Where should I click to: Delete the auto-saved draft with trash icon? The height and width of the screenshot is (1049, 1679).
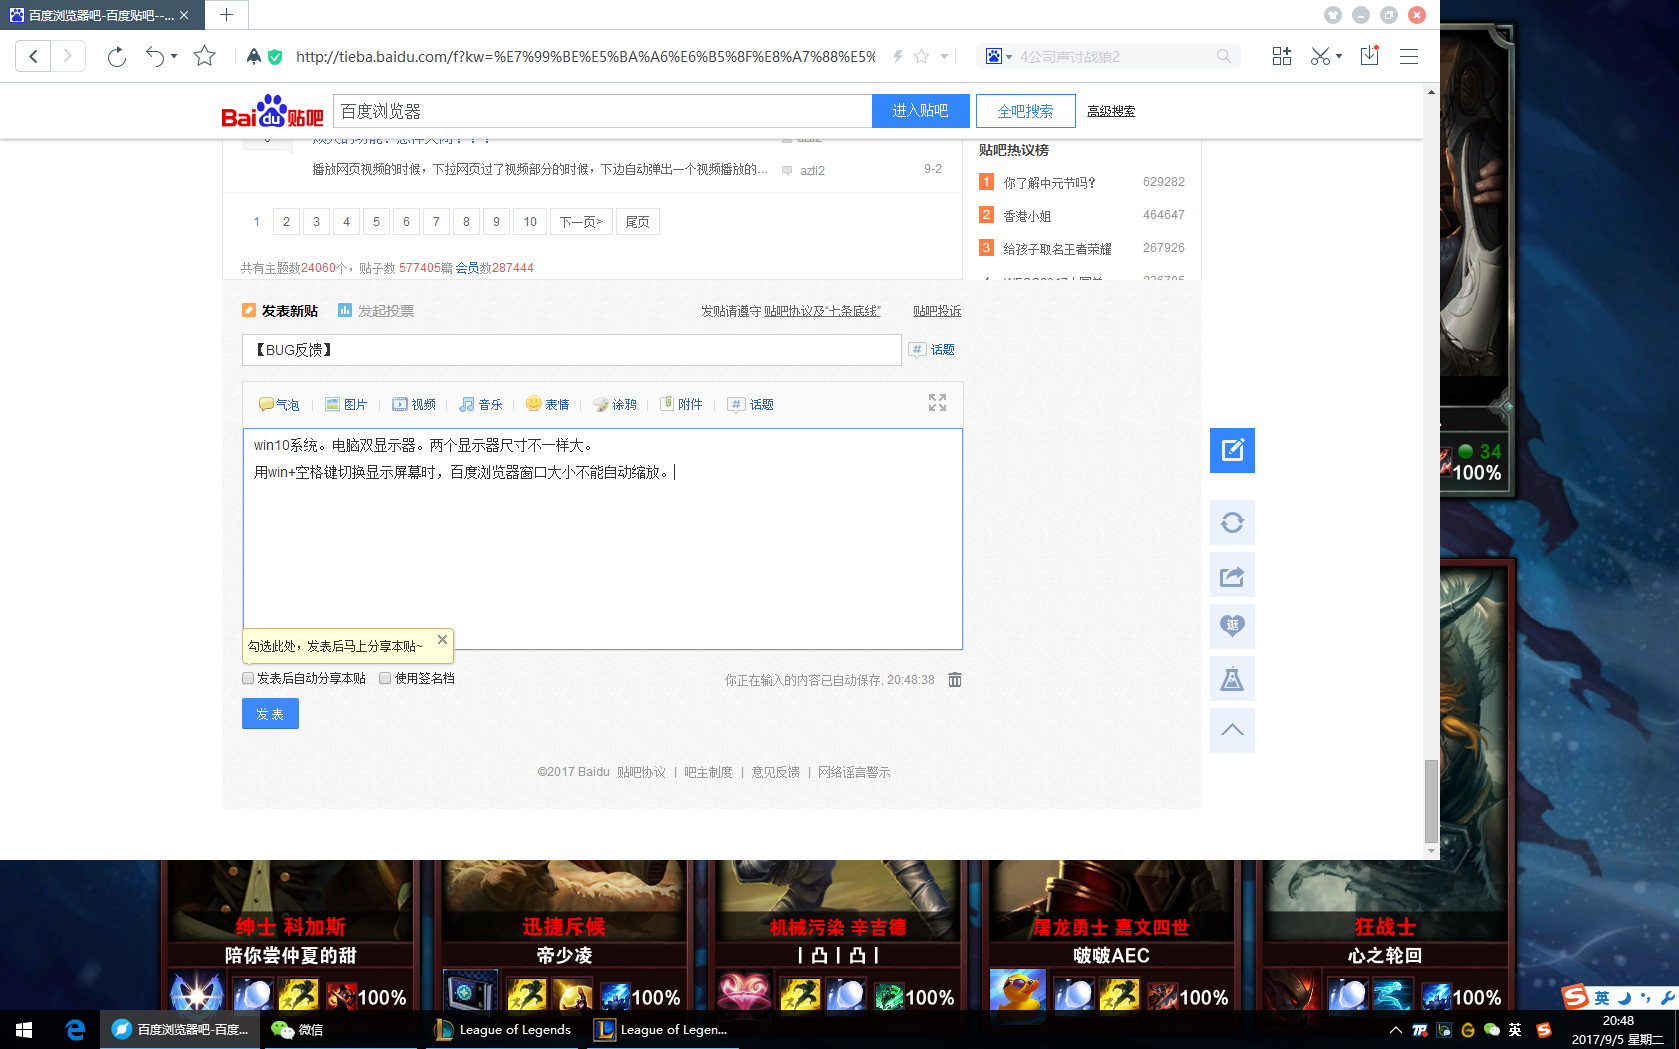955,680
